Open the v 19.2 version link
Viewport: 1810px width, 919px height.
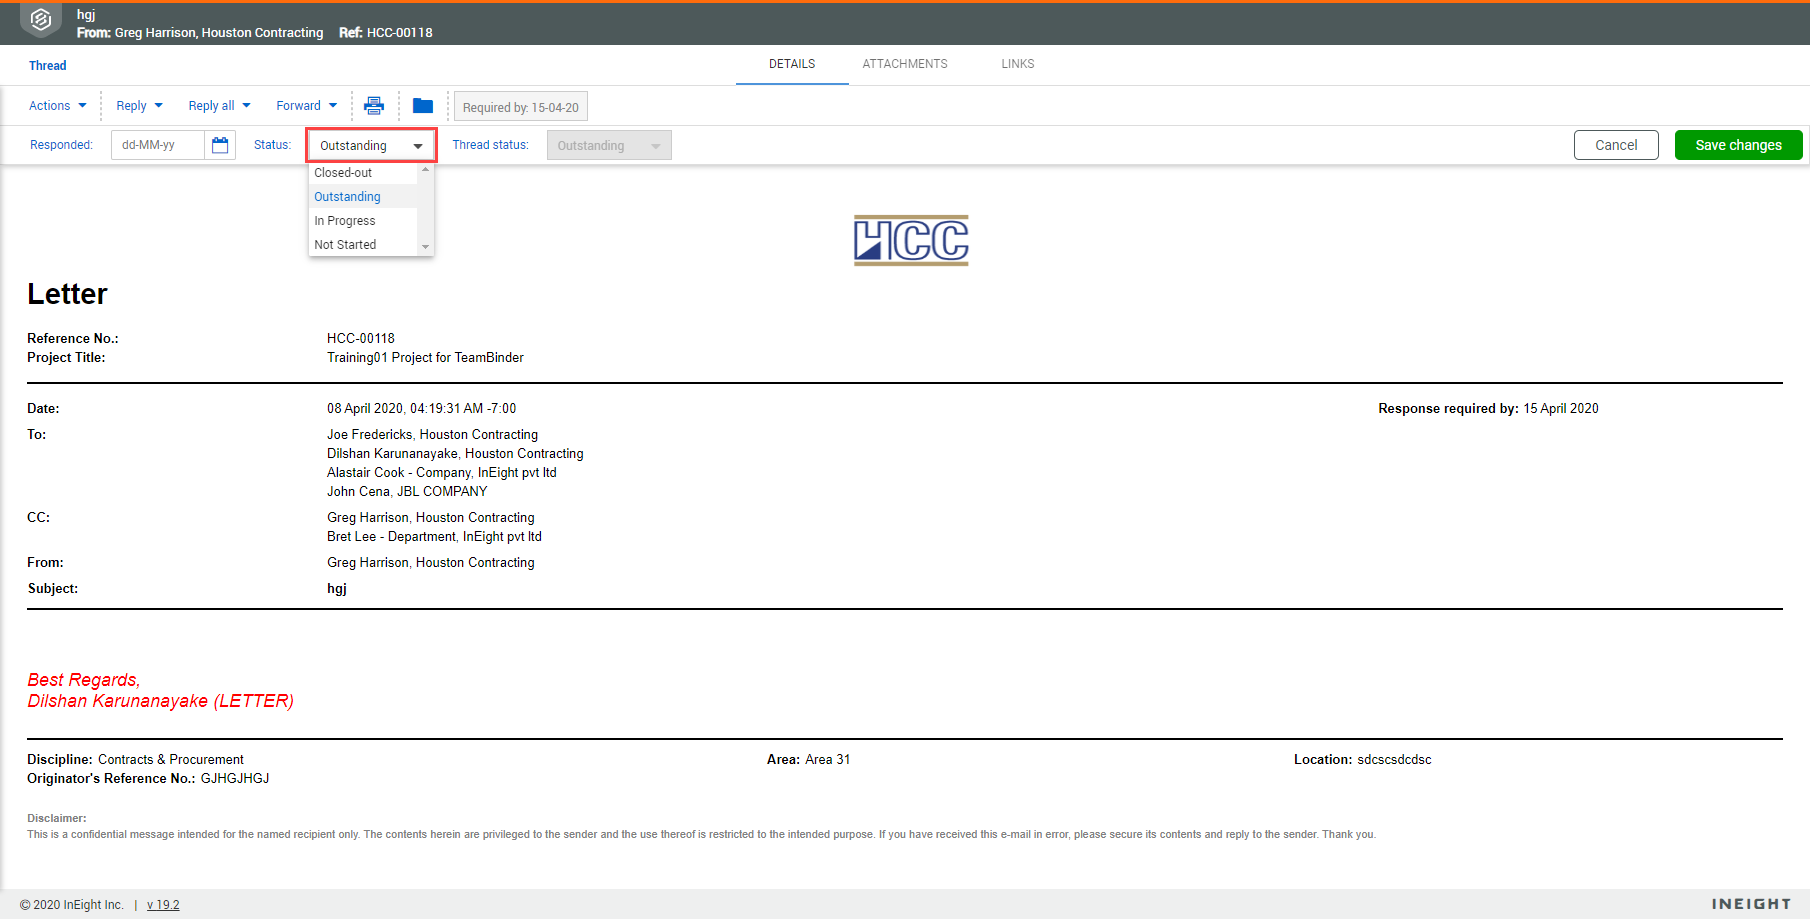click(x=163, y=905)
